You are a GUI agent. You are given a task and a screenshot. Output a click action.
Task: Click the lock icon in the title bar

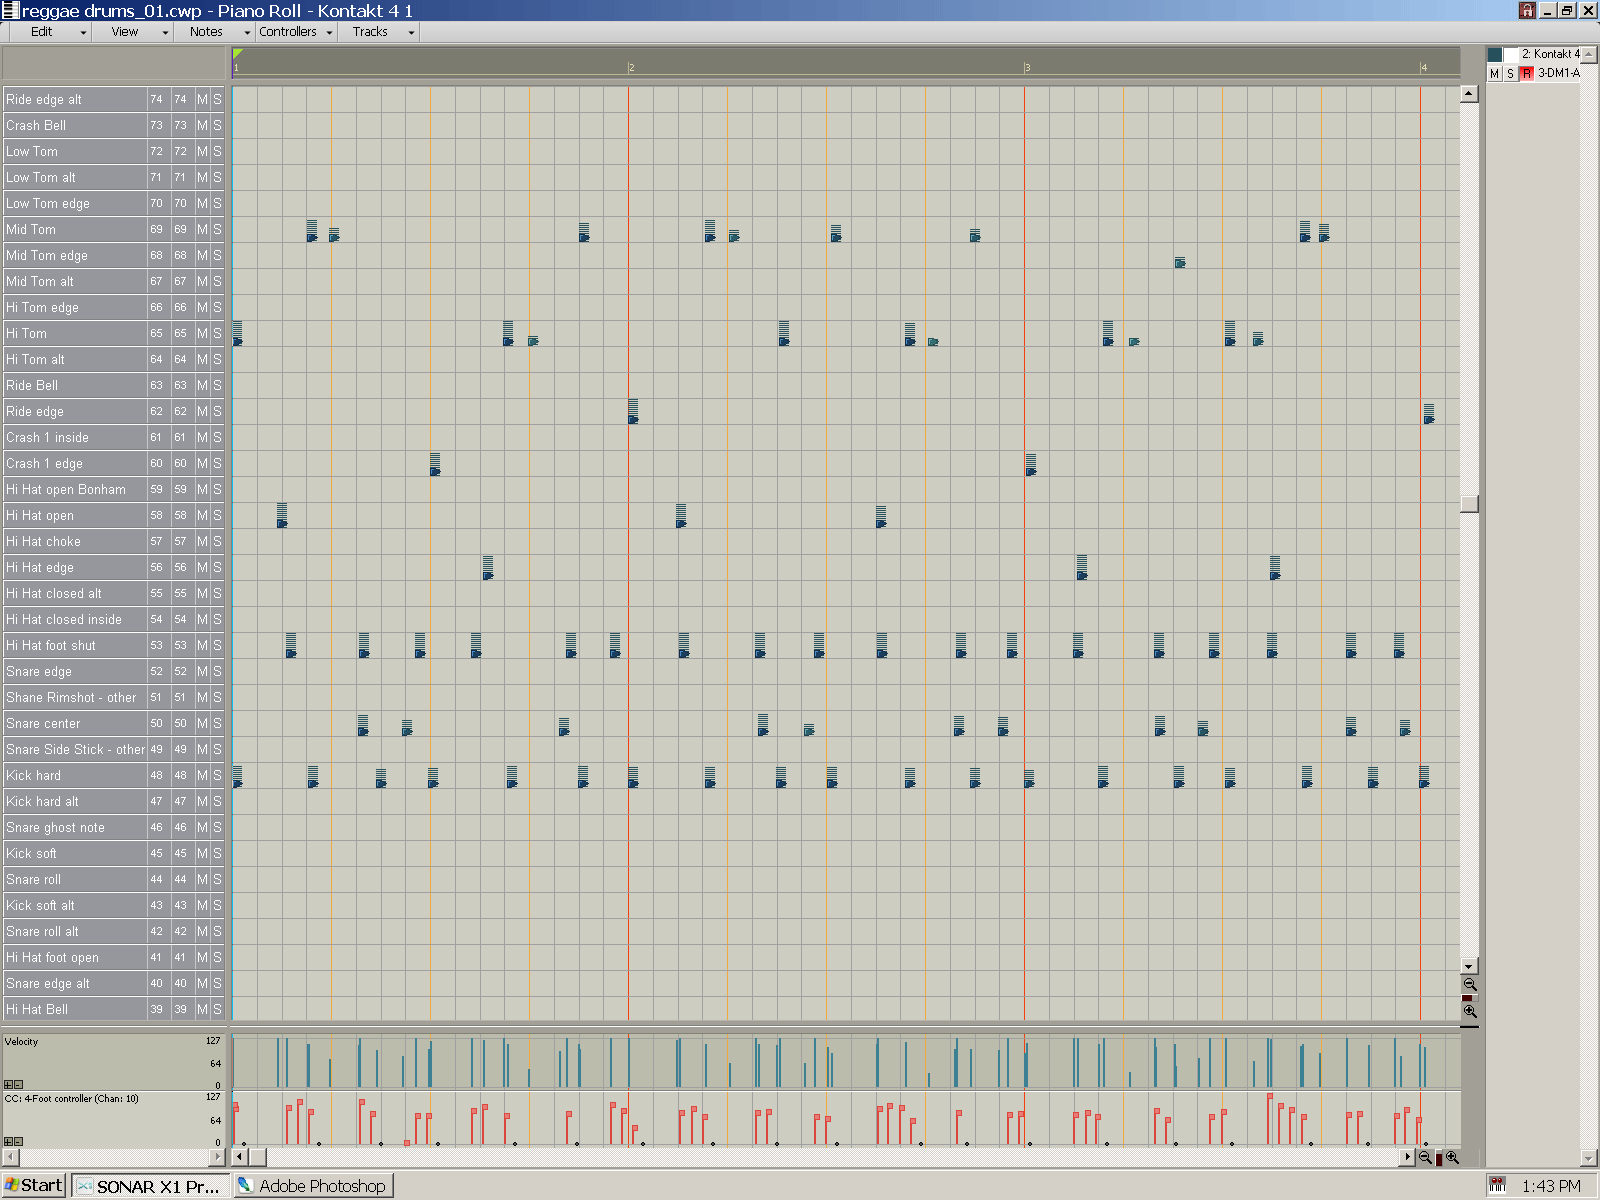click(x=1526, y=10)
